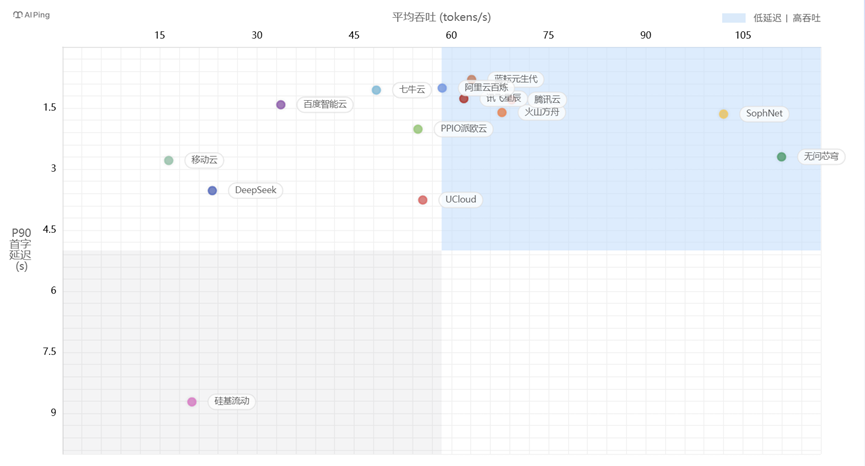The height and width of the screenshot is (466, 865).
Task: Click the 15 tick on throughput axis
Action: click(x=159, y=35)
